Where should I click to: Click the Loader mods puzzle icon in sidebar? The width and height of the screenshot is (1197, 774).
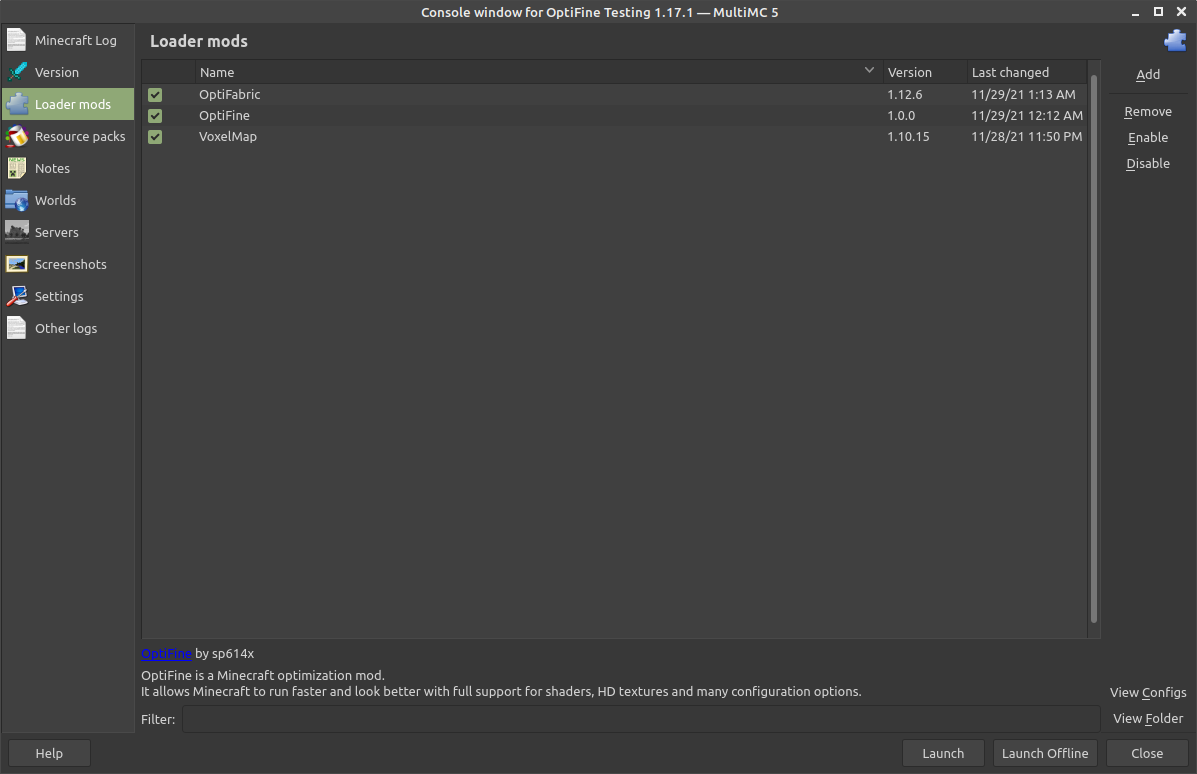[16, 104]
